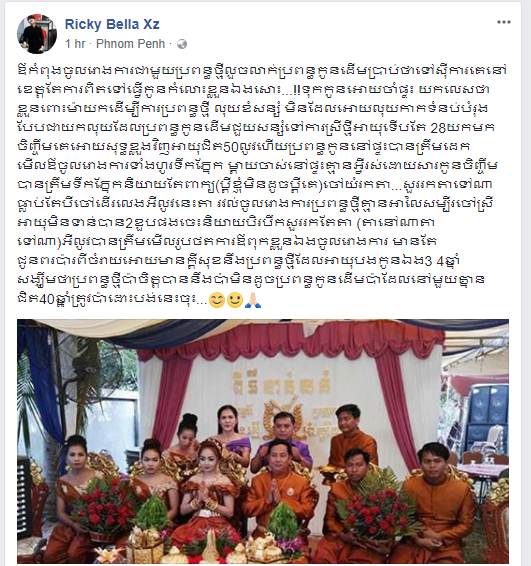Click the last line of post text before the emojis

[x=112, y=300]
